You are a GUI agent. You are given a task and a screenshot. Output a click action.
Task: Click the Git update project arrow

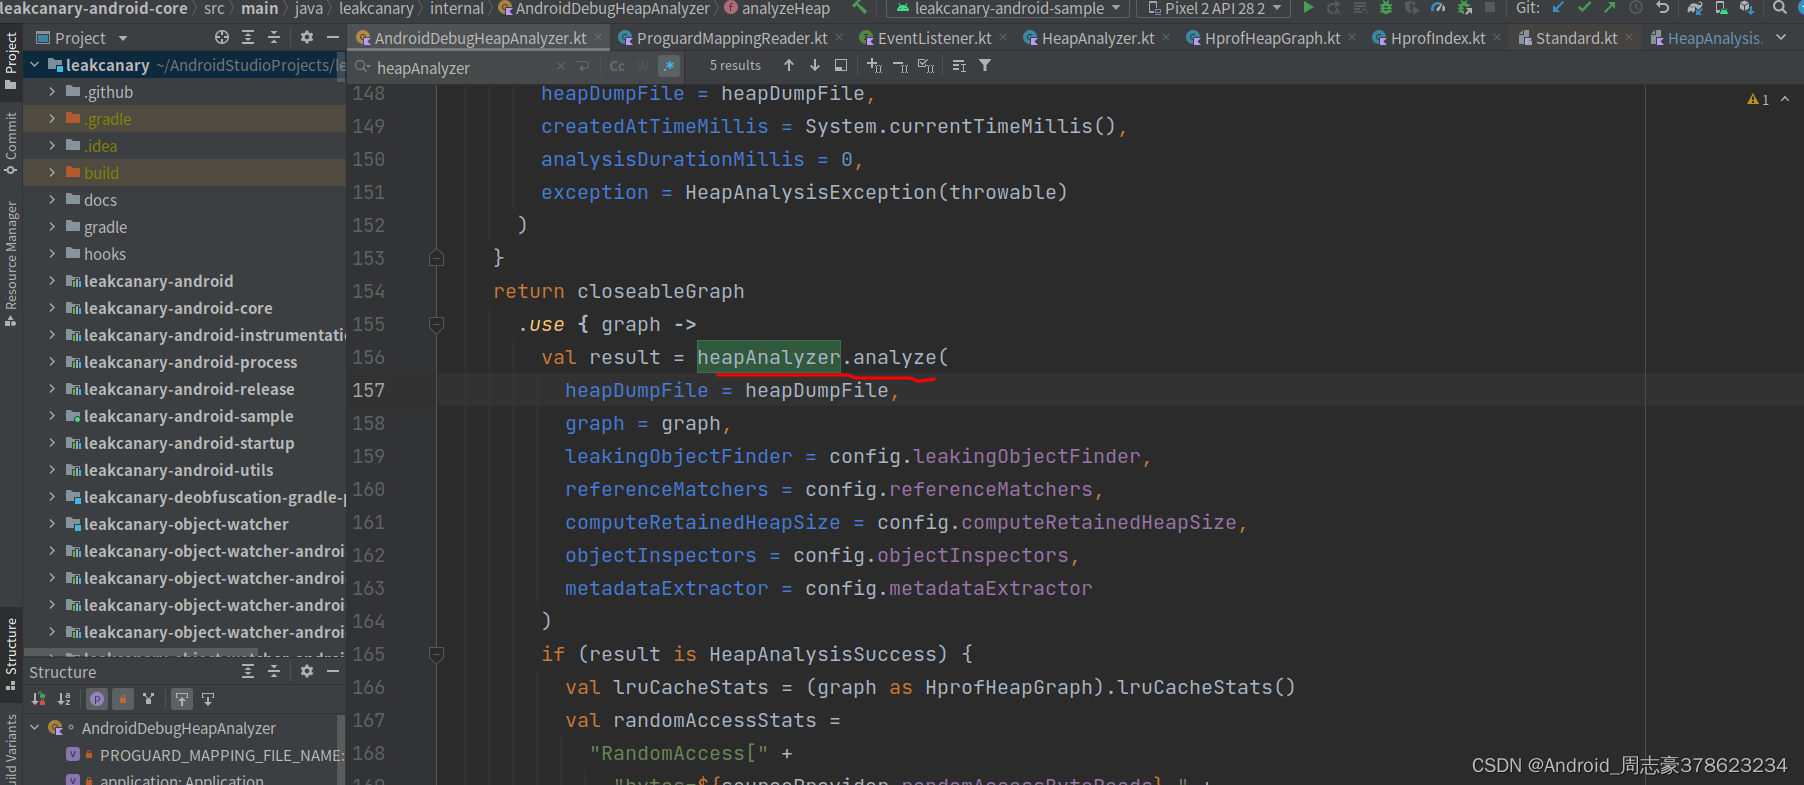point(1558,8)
